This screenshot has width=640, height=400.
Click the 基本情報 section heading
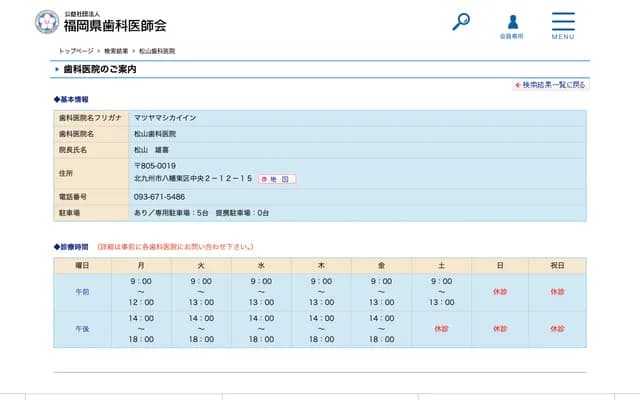[x=73, y=100]
